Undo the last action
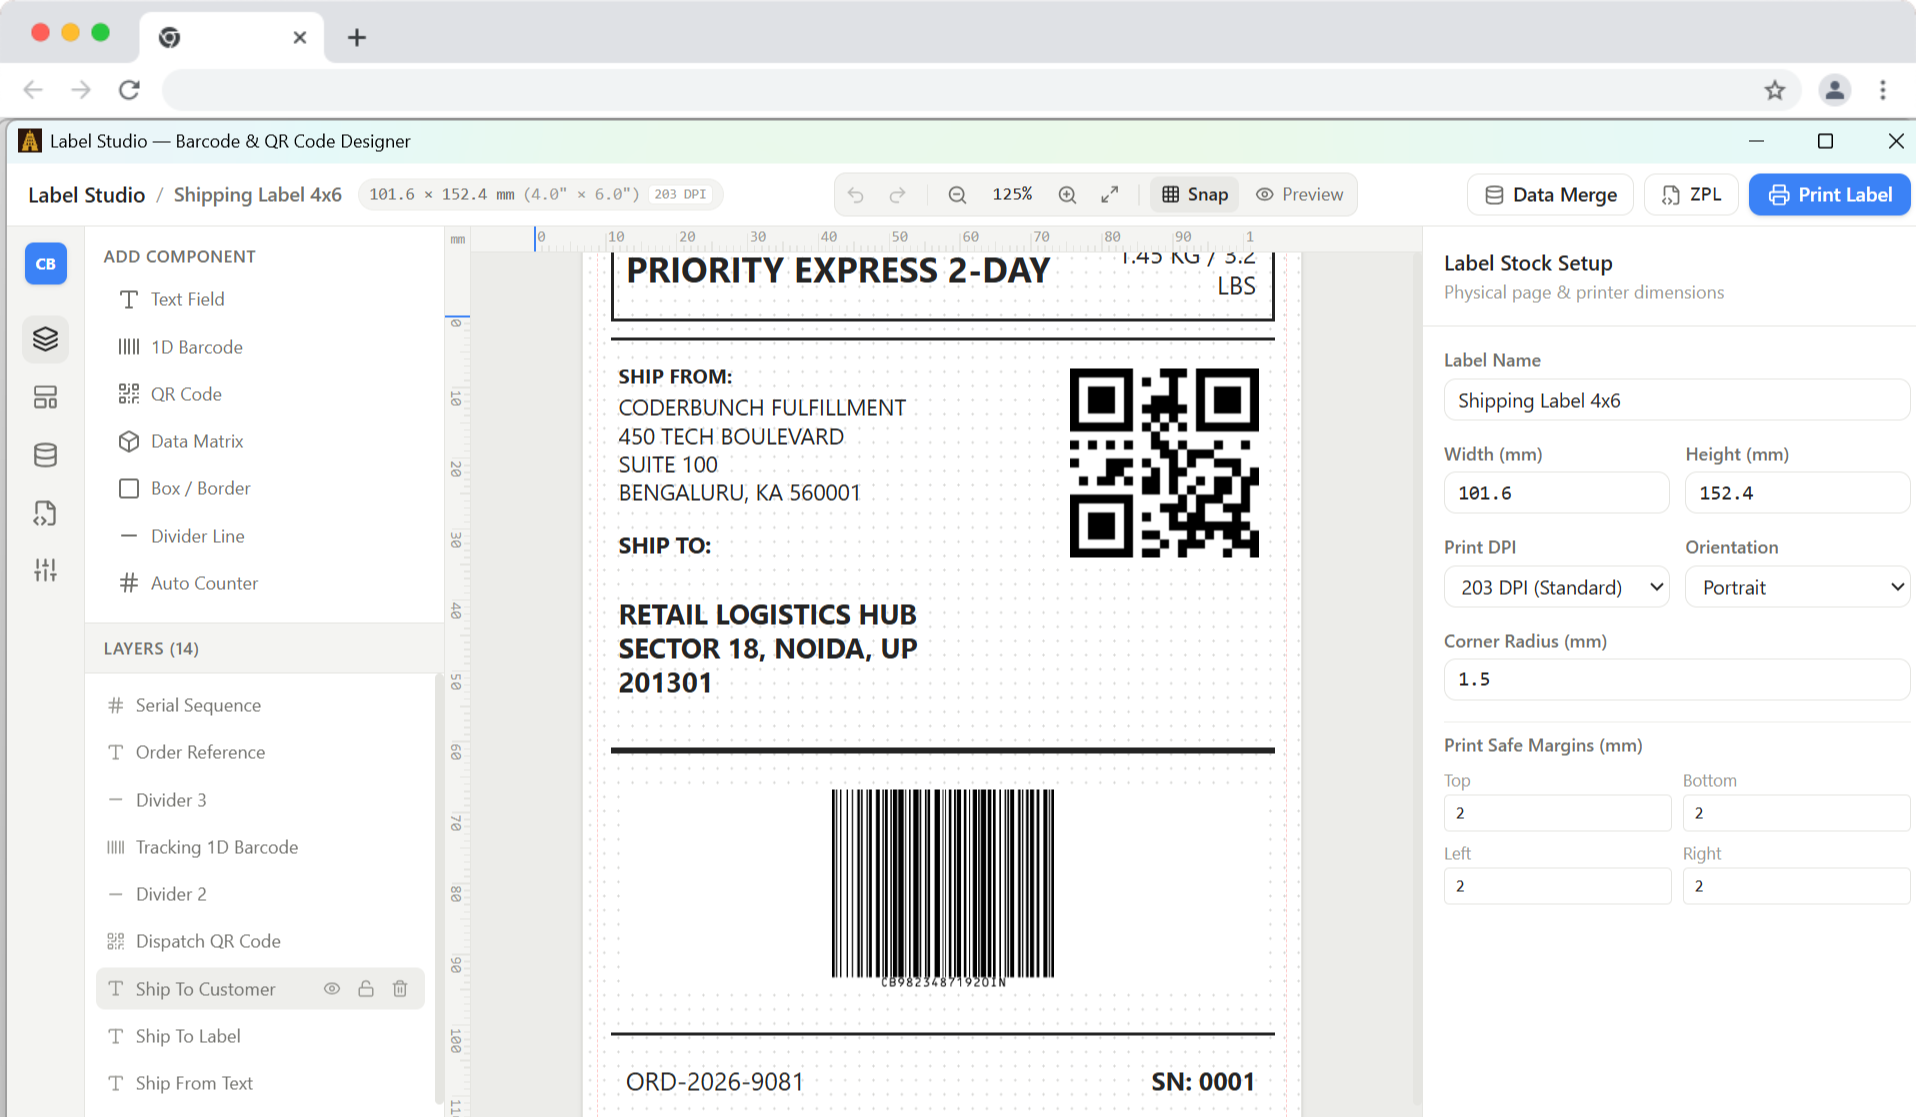 855,195
